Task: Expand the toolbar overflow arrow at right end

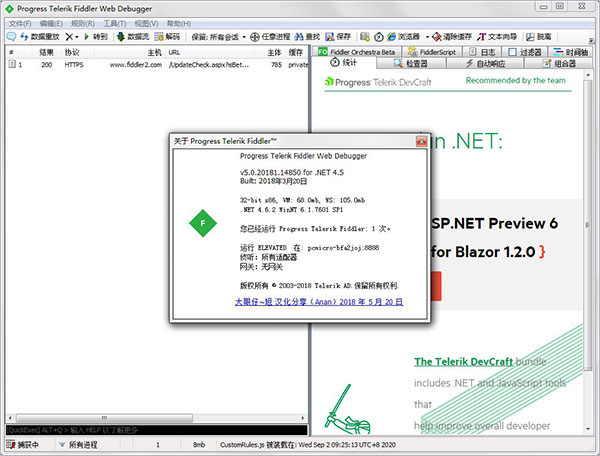Action: (591, 40)
